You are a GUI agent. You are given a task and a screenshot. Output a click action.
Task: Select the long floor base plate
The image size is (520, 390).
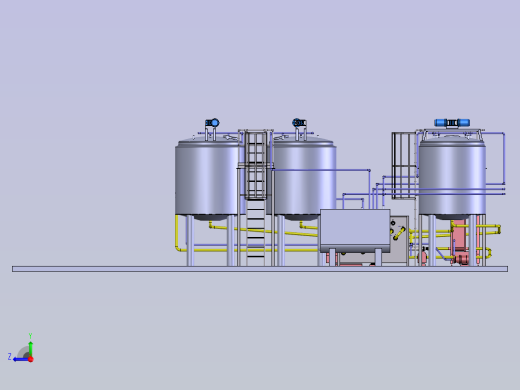tap(260, 269)
